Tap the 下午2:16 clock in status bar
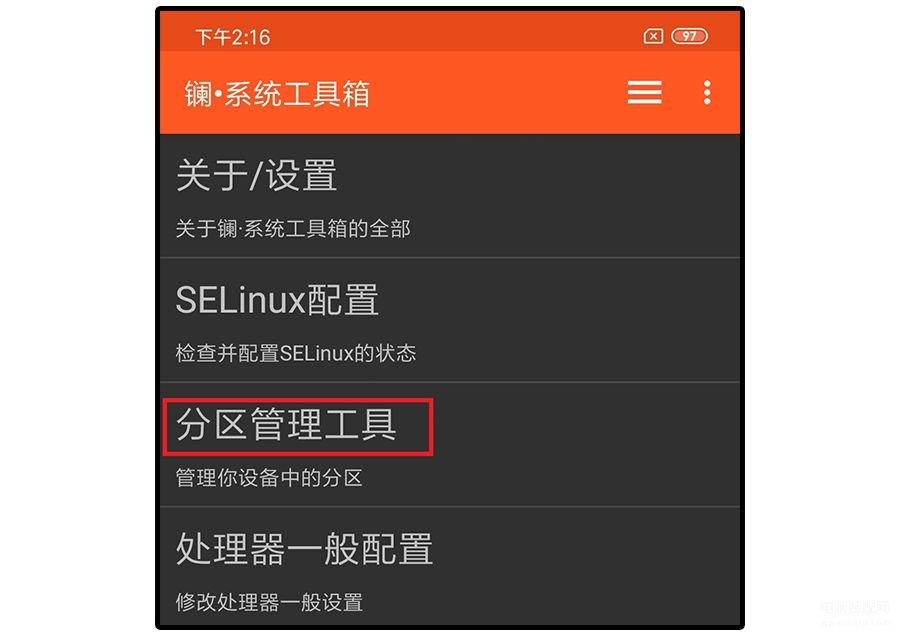The height and width of the screenshot is (636, 900). coord(232,37)
